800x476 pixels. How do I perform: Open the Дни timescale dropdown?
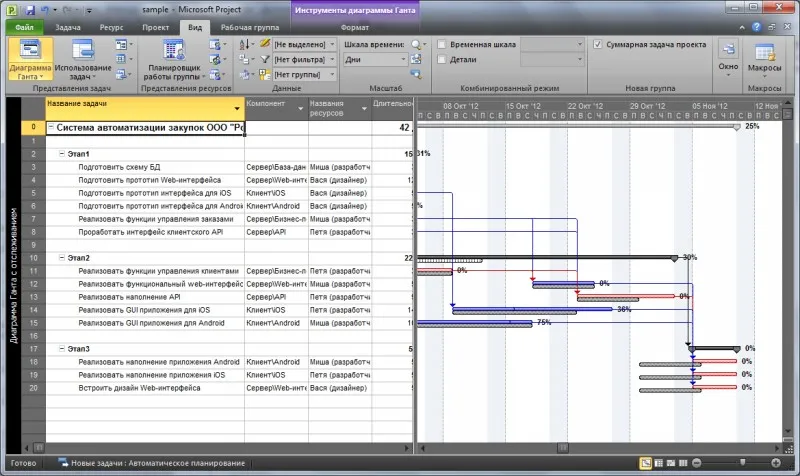tap(375, 60)
